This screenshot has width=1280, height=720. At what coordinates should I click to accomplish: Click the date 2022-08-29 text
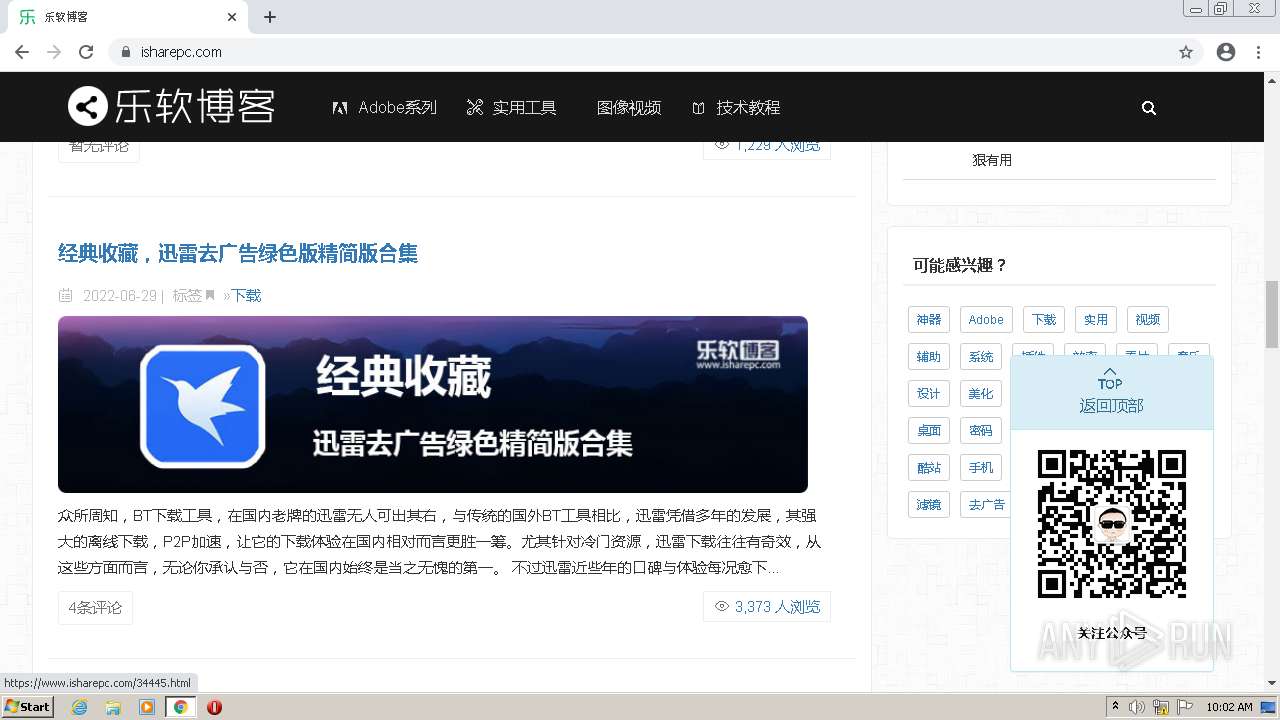(120, 295)
